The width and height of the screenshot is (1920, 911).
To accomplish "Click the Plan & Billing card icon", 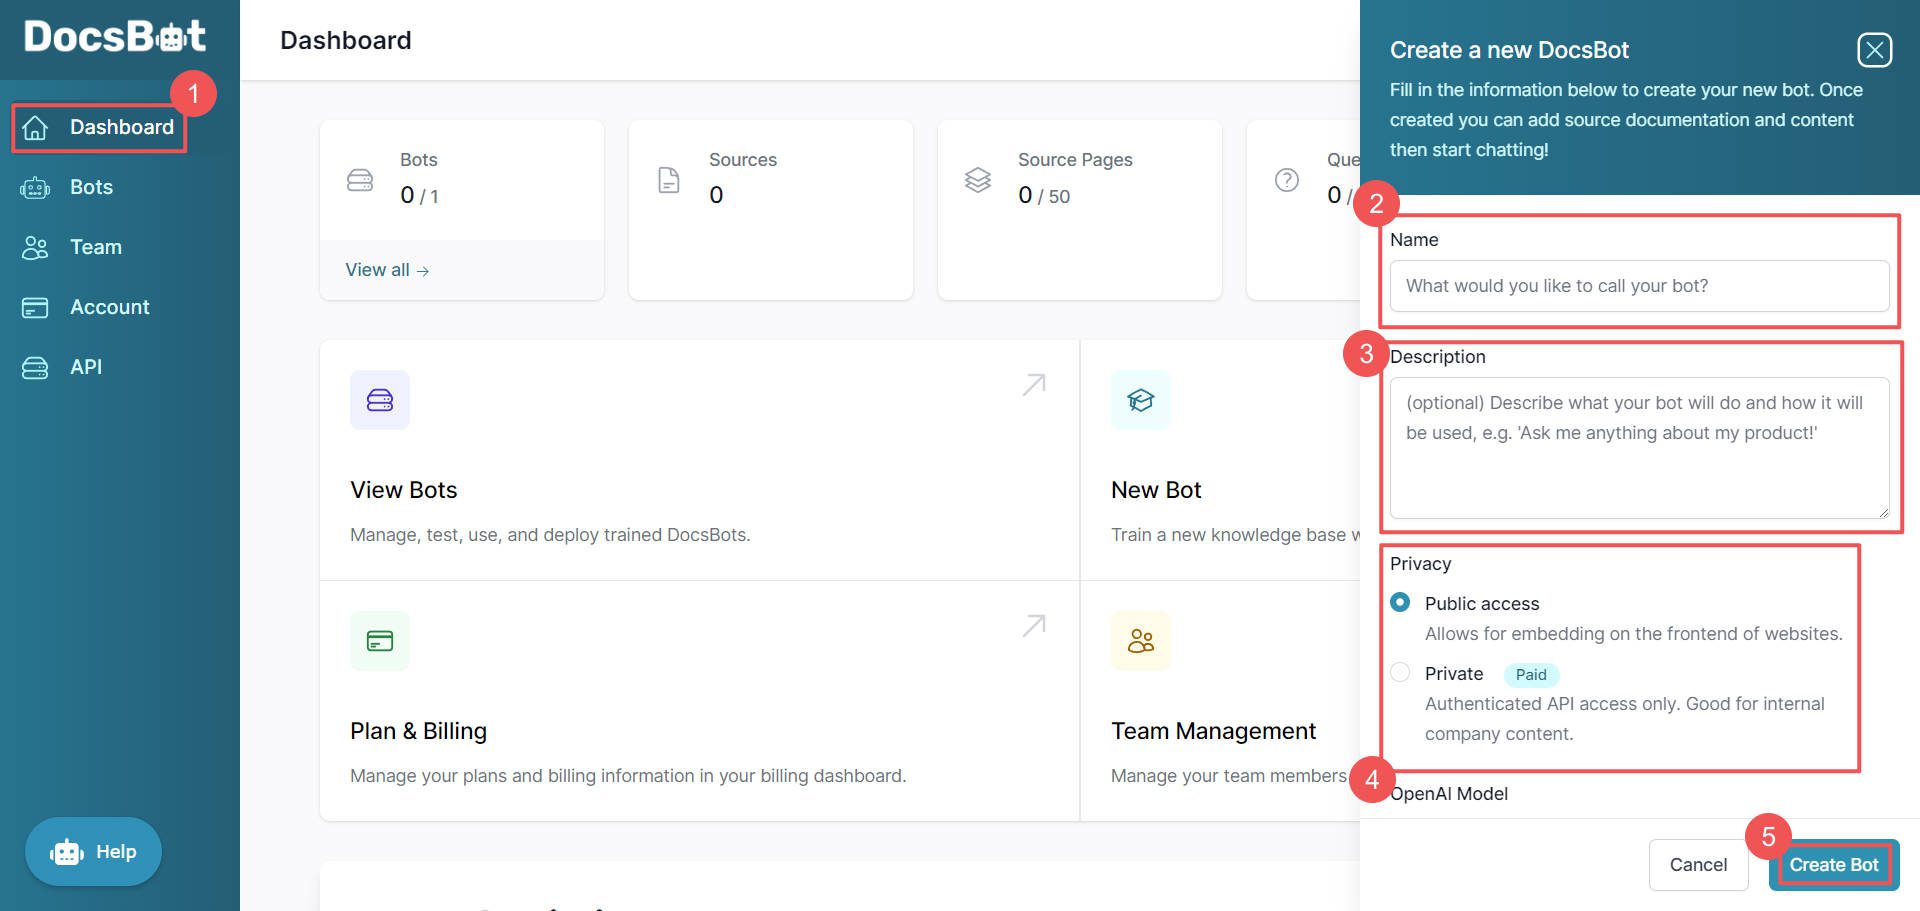I will [379, 640].
